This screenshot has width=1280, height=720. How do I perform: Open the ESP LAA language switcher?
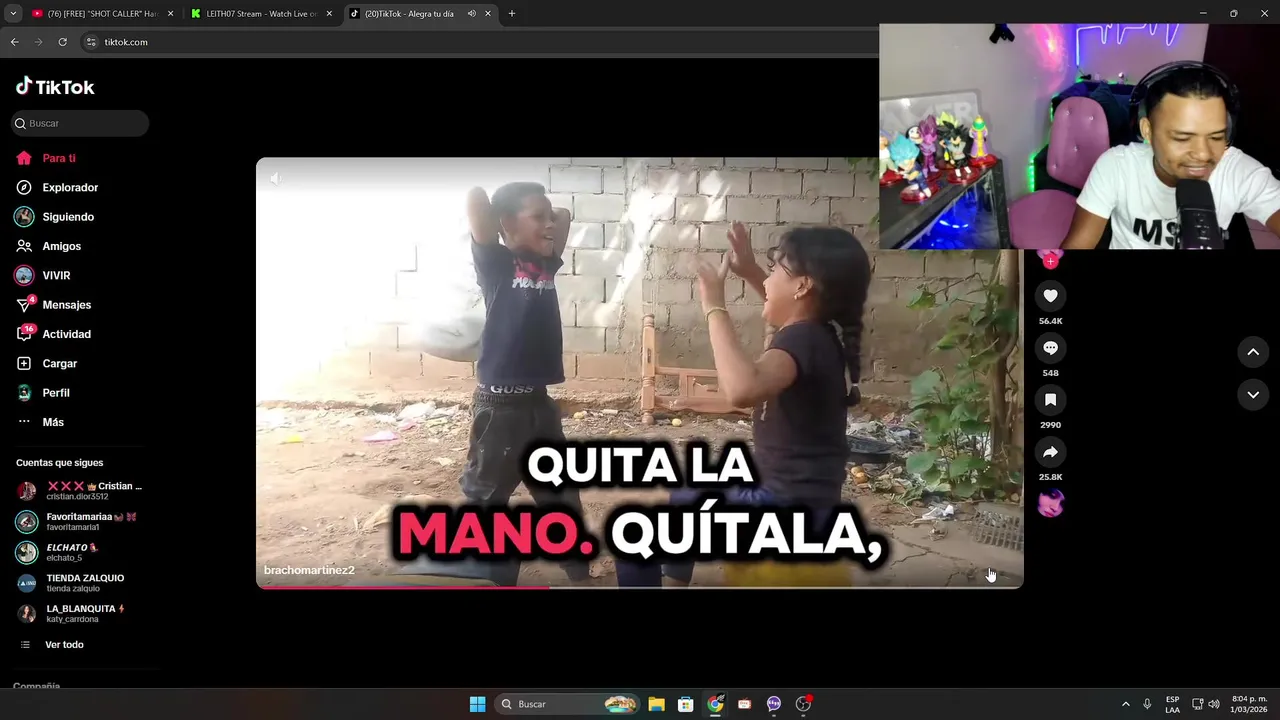1172,704
